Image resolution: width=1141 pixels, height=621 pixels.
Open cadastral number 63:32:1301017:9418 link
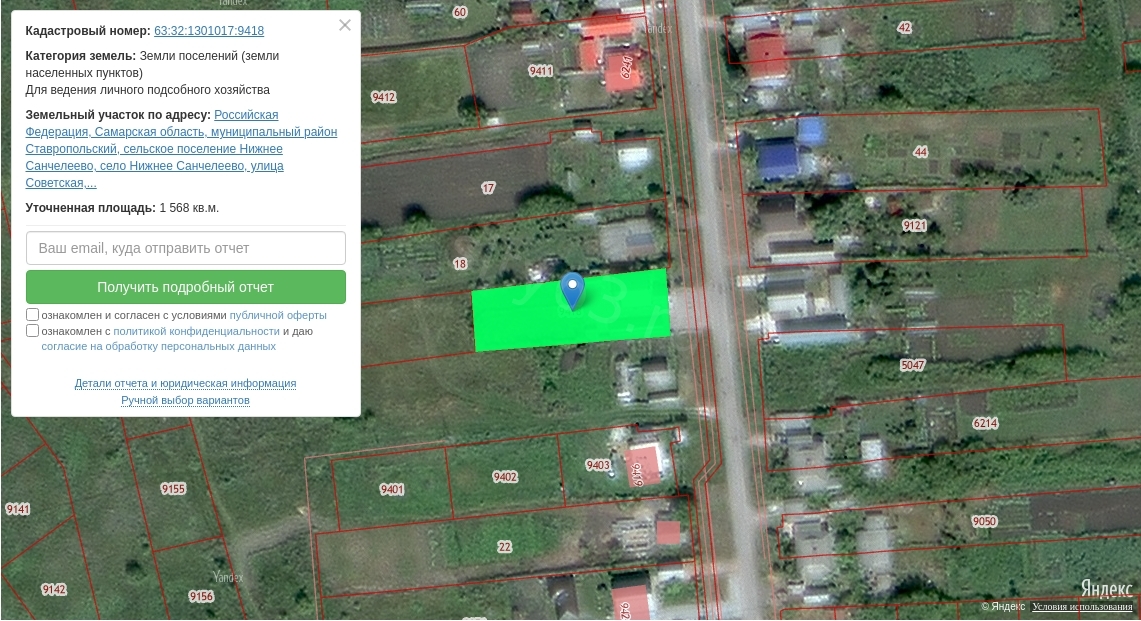[x=209, y=31]
